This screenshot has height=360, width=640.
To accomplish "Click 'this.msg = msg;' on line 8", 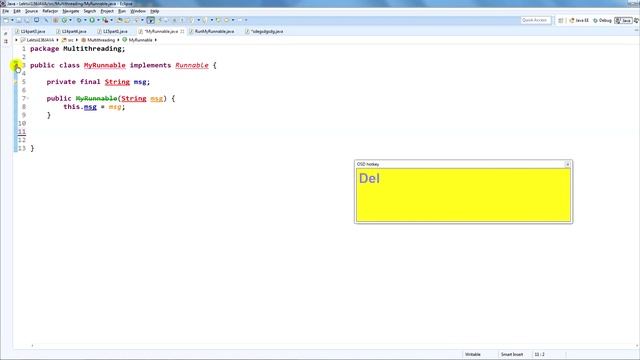I will click(x=94, y=107).
